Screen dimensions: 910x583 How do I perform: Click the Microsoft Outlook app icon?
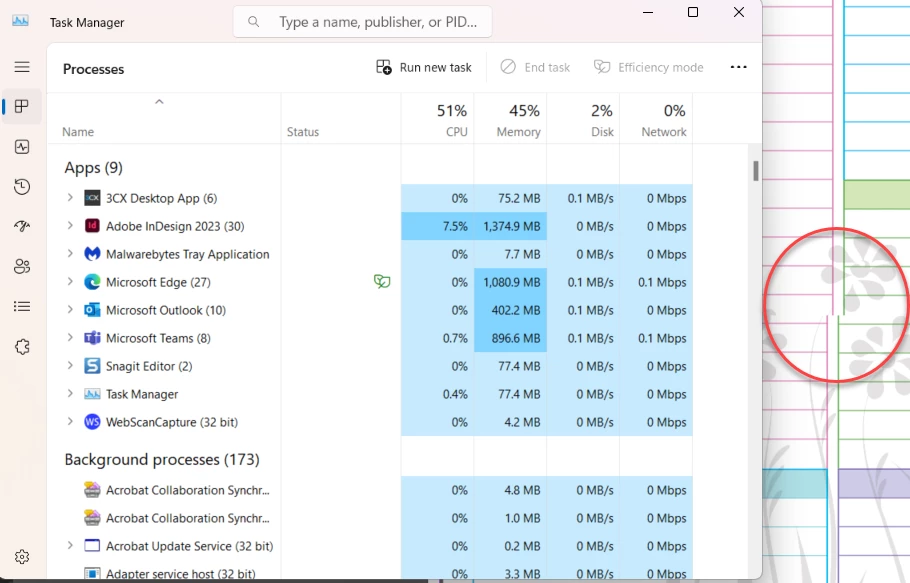92,310
